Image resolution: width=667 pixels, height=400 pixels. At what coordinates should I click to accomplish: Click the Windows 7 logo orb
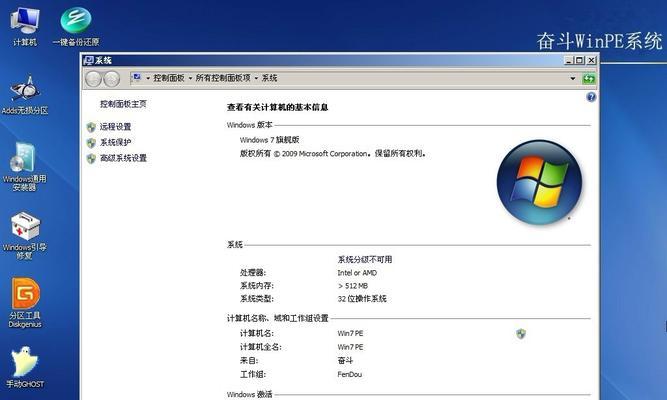539,182
